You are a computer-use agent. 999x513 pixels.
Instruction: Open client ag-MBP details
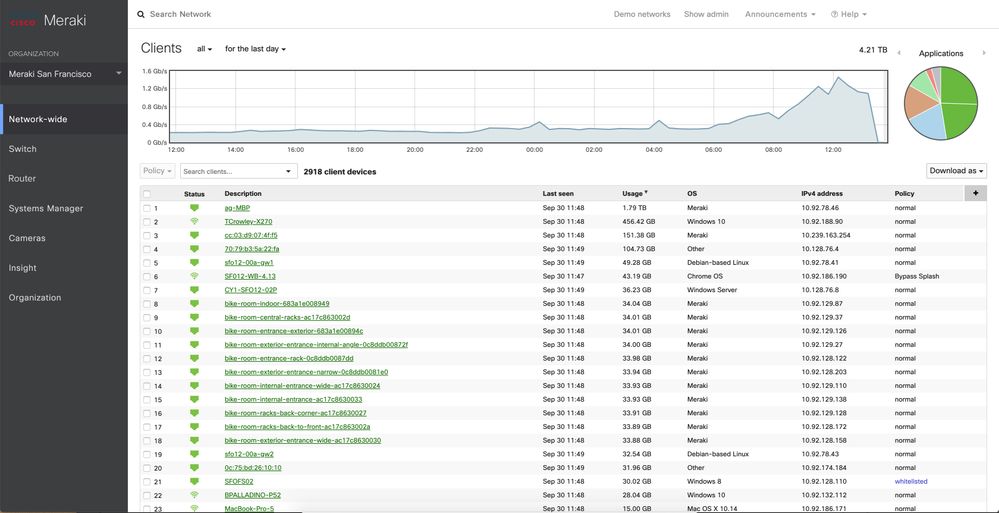click(x=237, y=208)
